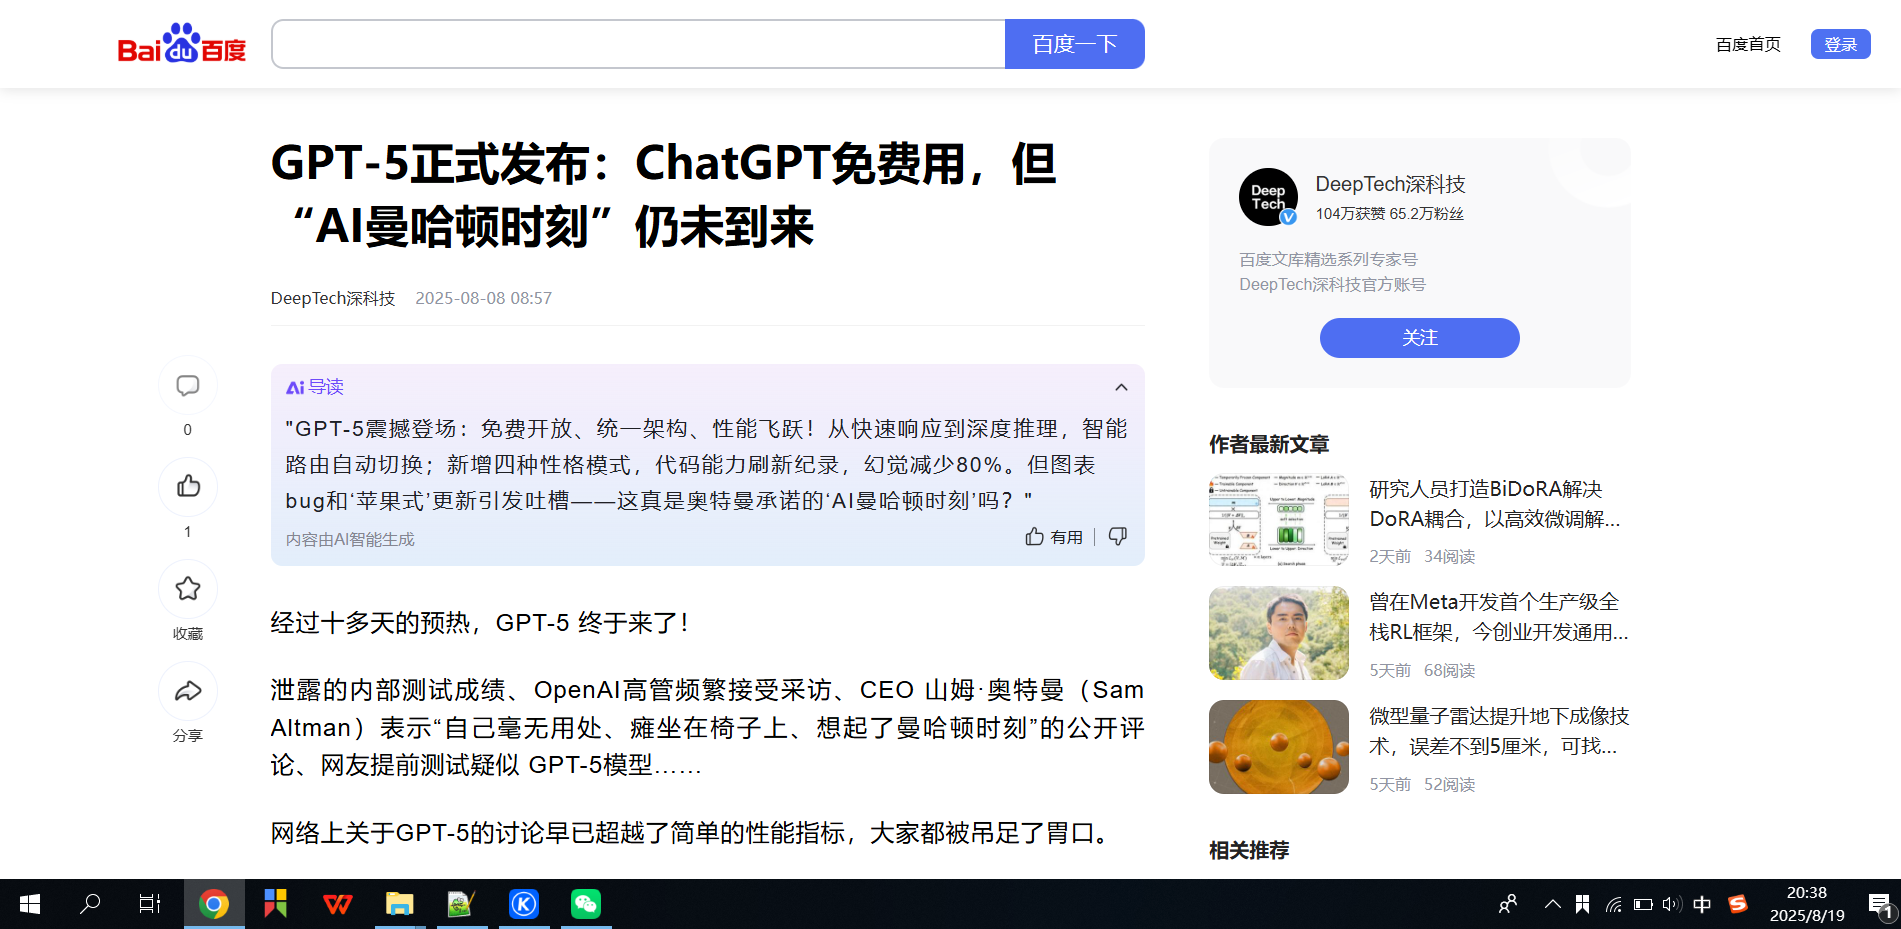This screenshot has height=929, width=1901.
Task: Click thumbs-down on the AI summary
Action: point(1118,537)
